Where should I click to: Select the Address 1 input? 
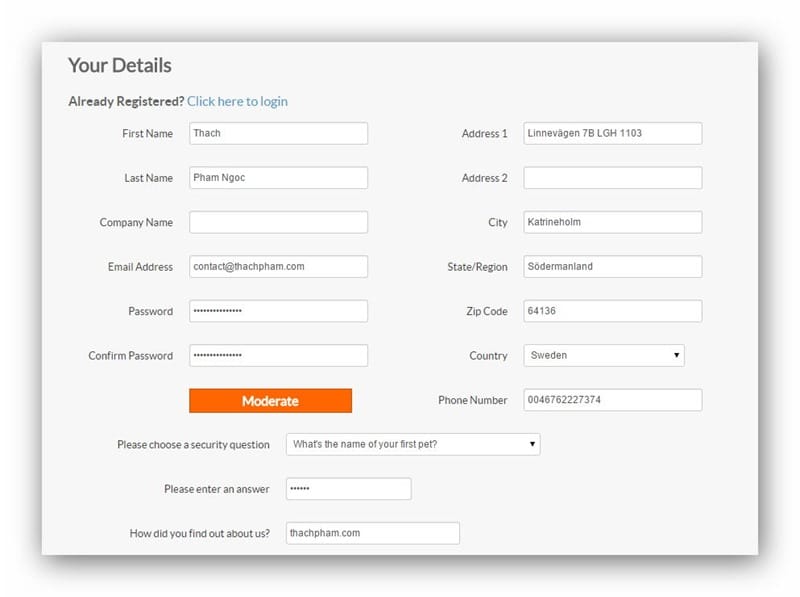point(613,133)
